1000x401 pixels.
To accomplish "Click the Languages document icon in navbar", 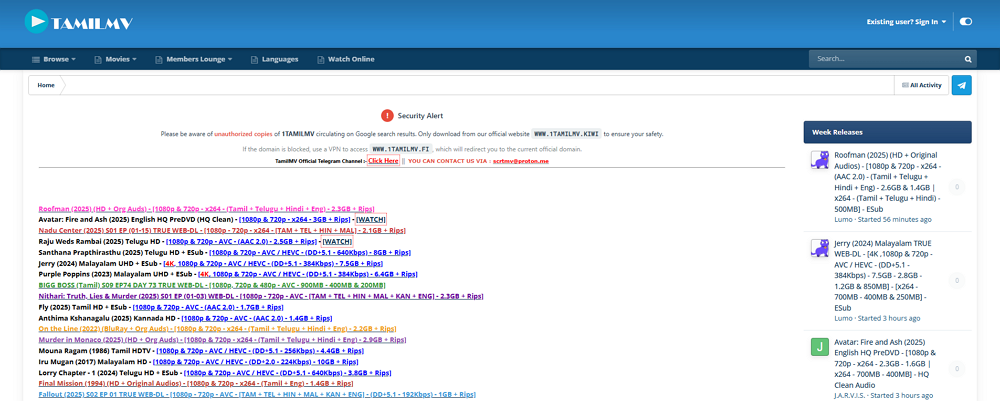I will coord(254,60).
